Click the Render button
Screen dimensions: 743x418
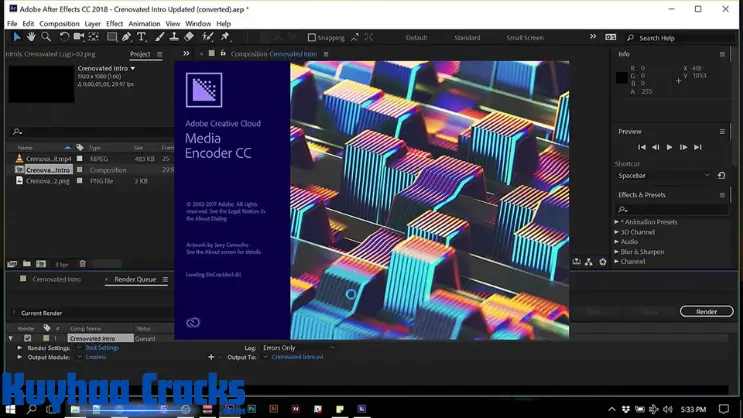coord(706,311)
